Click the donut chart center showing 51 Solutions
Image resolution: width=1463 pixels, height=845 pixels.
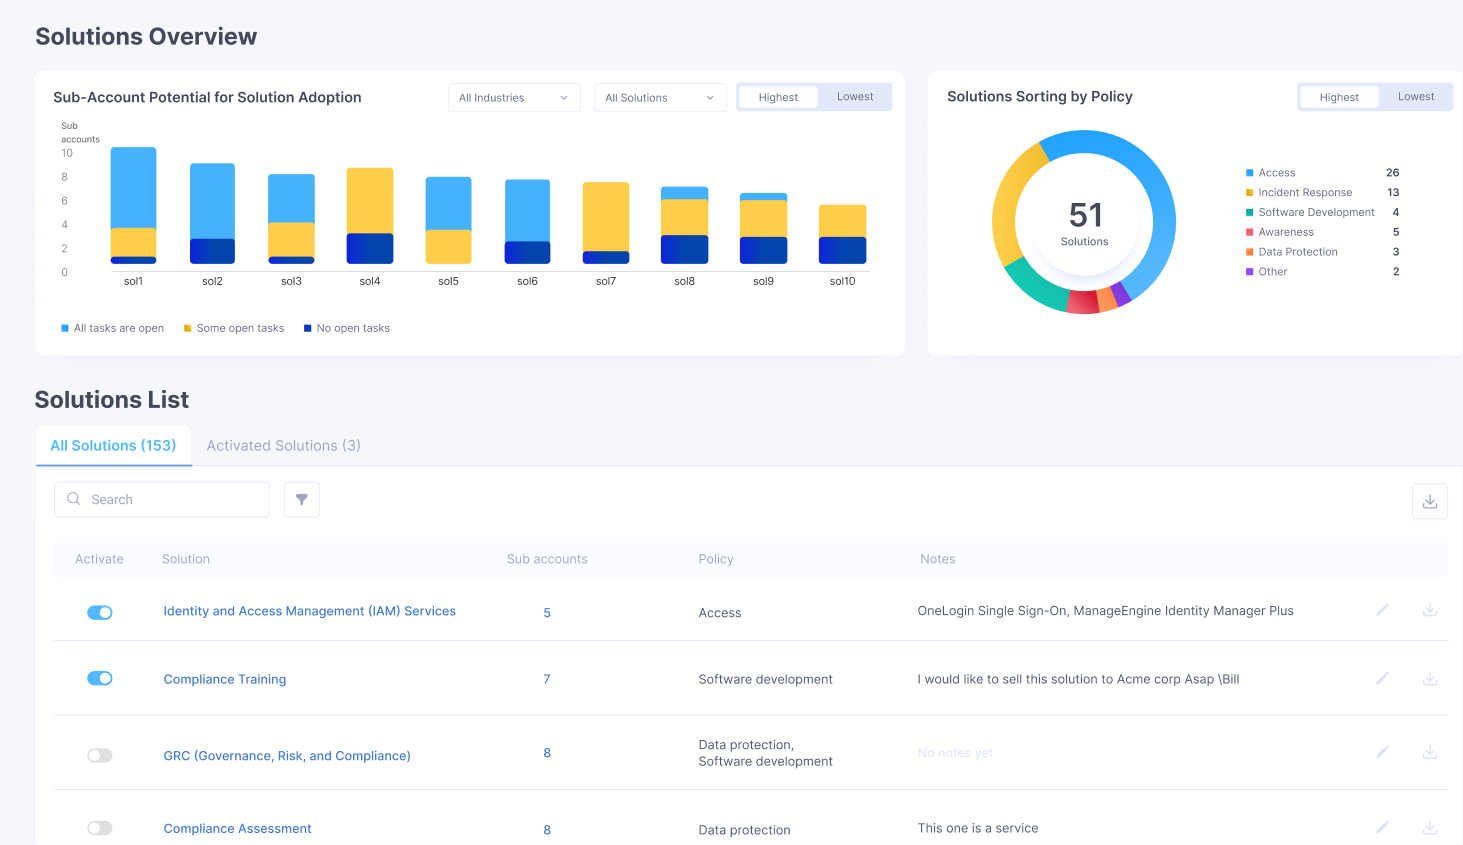[1084, 222]
